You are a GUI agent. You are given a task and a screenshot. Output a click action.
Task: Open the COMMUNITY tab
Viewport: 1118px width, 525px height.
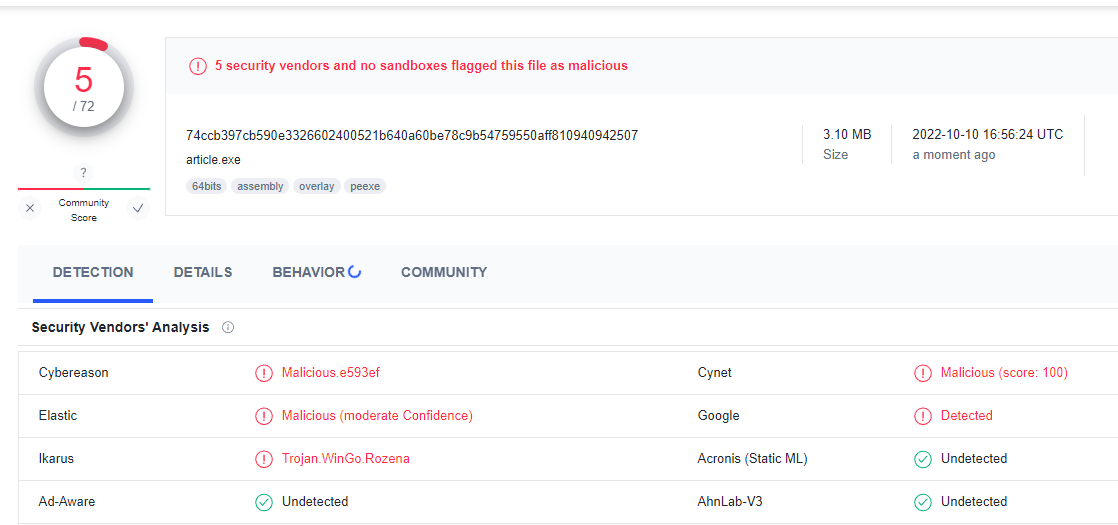point(444,272)
